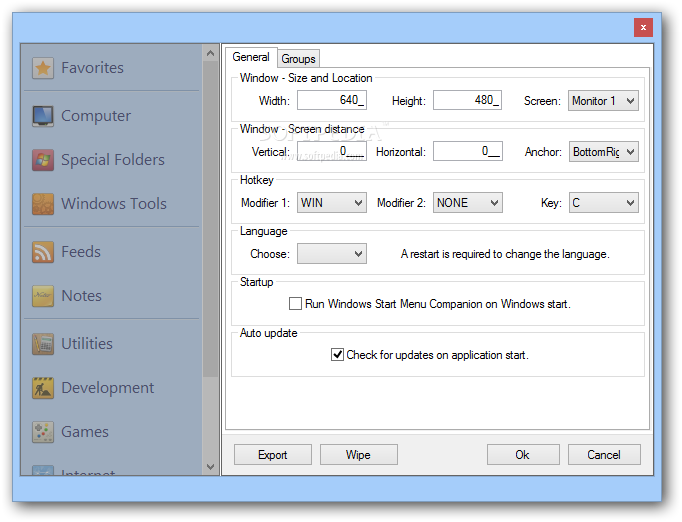Click the Windows Tools gear icon

(x=43, y=204)
